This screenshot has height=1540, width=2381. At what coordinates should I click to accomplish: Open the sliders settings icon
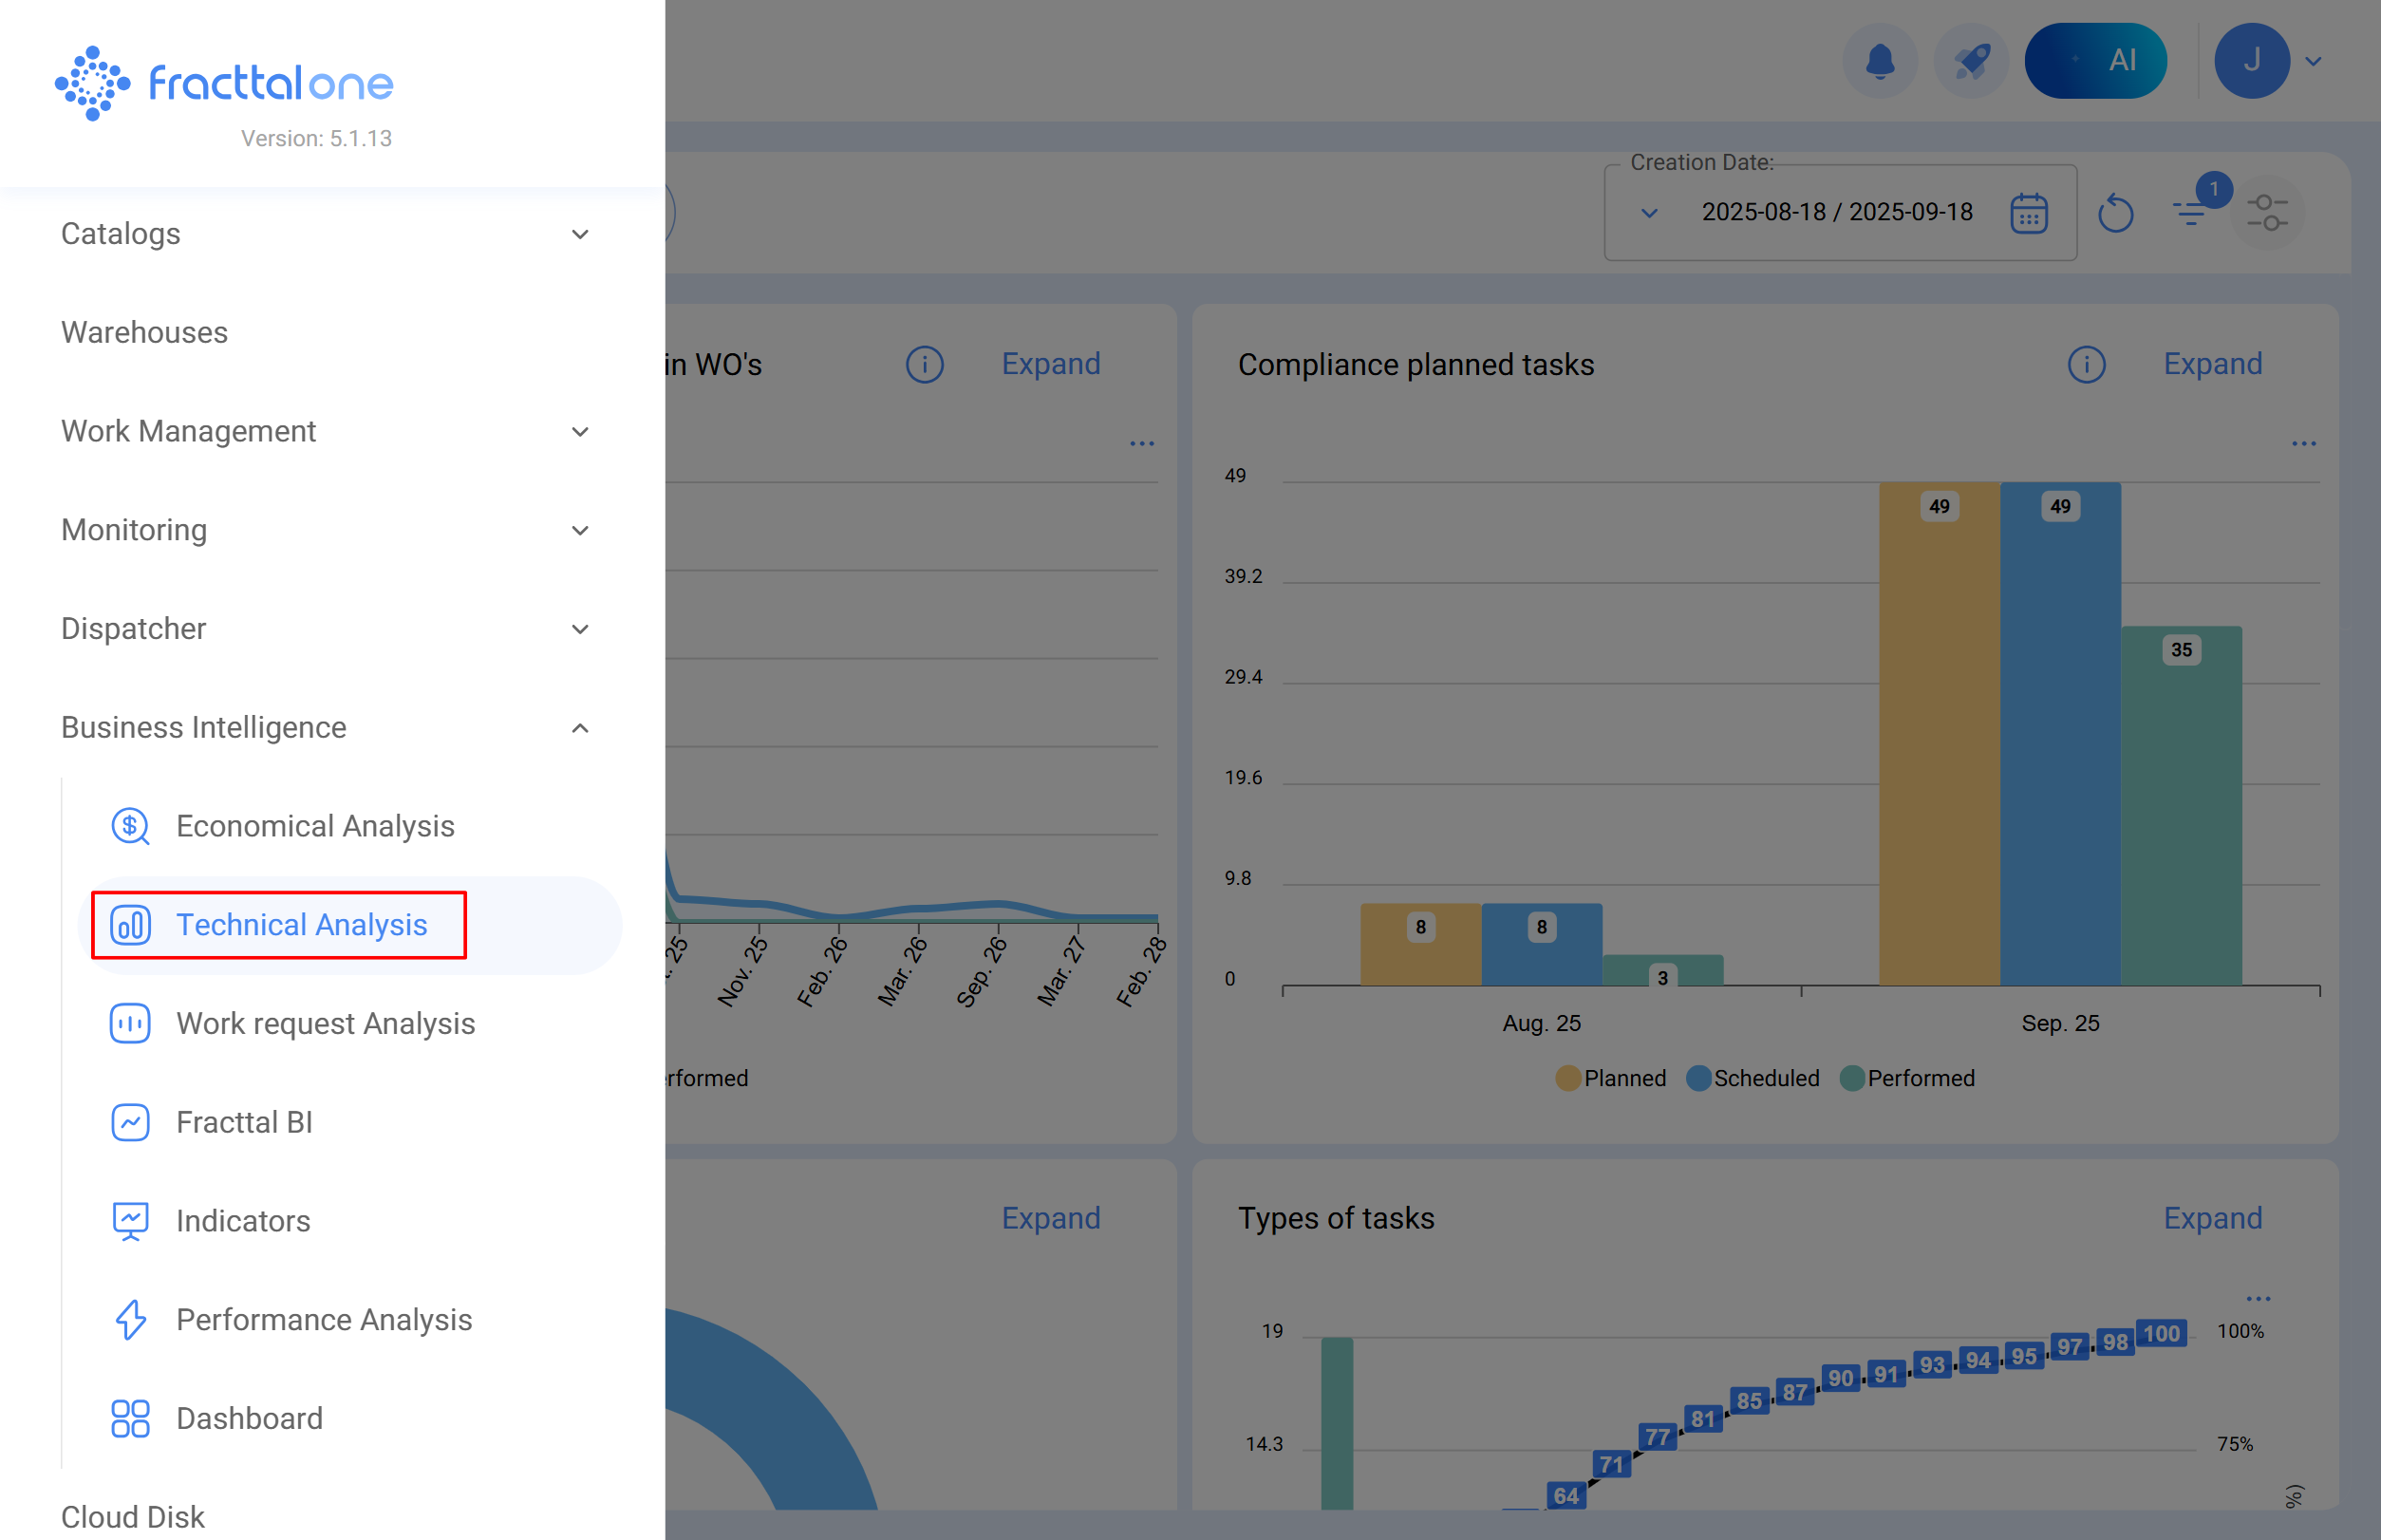click(x=2266, y=213)
